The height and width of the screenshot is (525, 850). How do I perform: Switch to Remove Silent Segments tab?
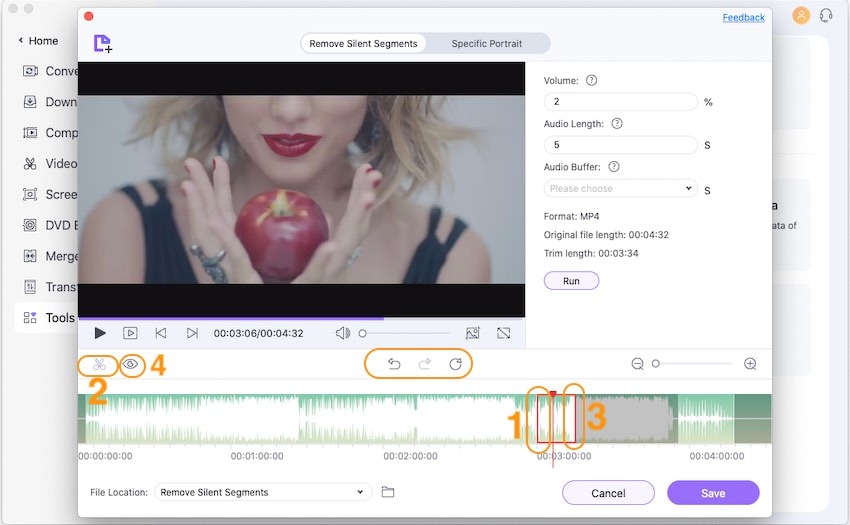[x=363, y=43]
